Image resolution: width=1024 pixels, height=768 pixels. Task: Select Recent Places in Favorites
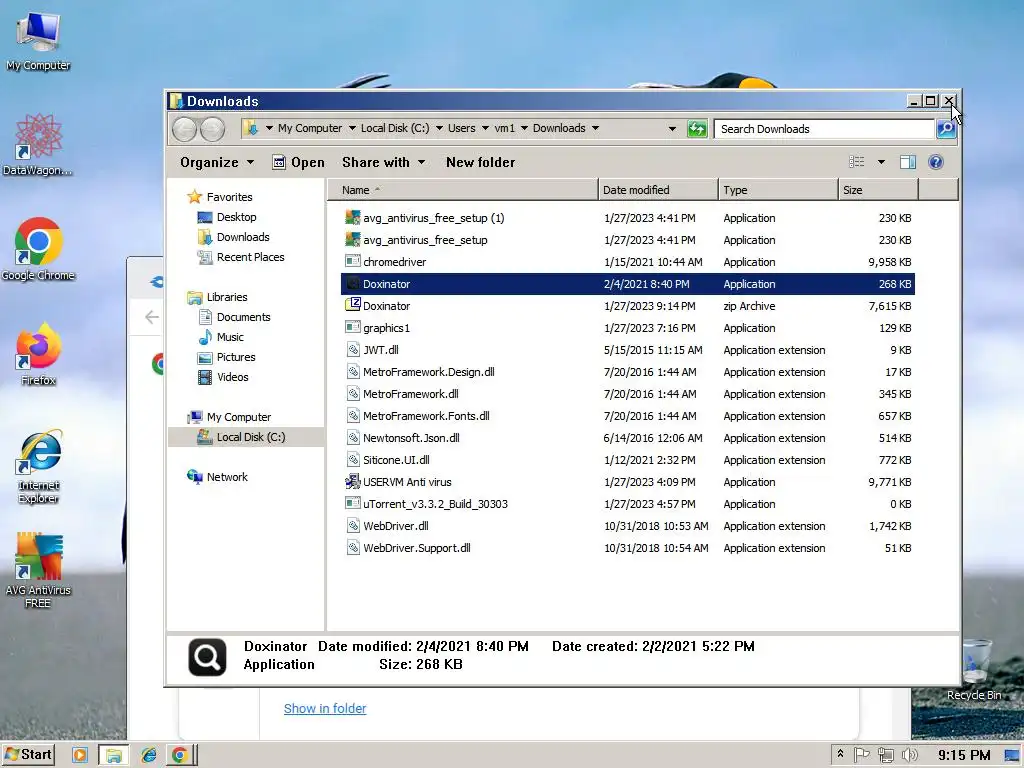[250, 257]
